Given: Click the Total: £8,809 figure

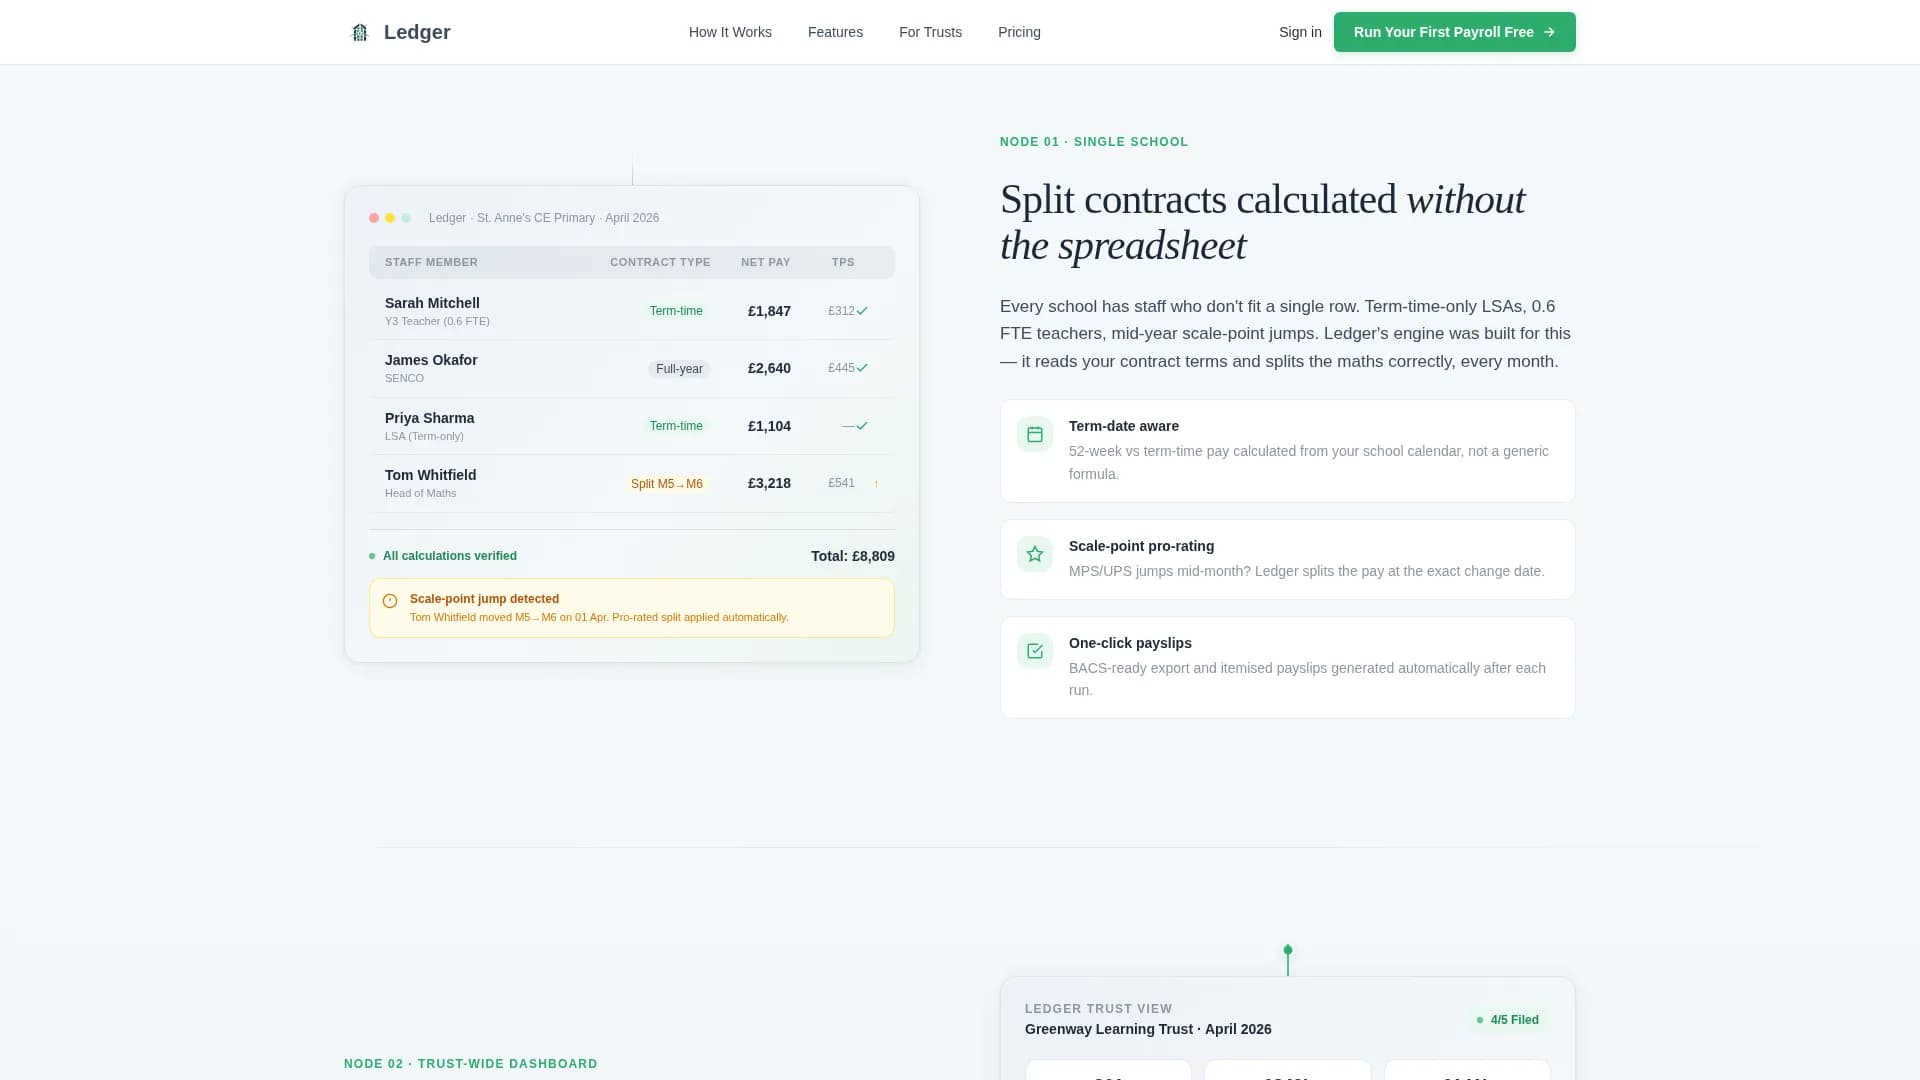Looking at the screenshot, I should click(x=853, y=556).
